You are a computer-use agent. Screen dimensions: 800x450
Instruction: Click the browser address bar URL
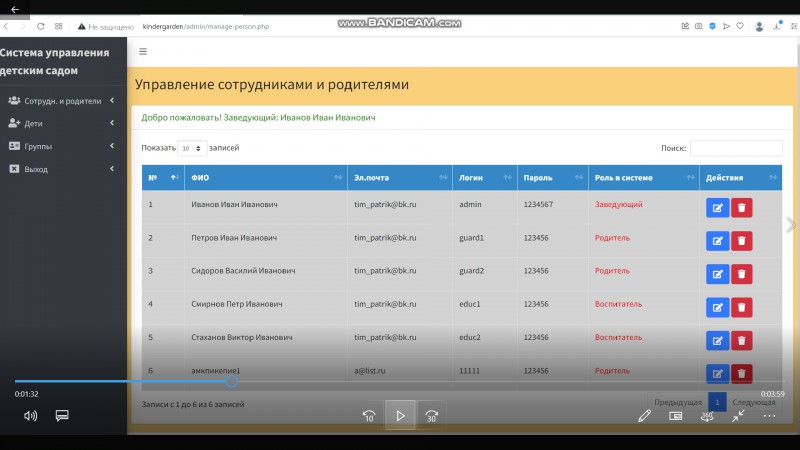coord(206,27)
